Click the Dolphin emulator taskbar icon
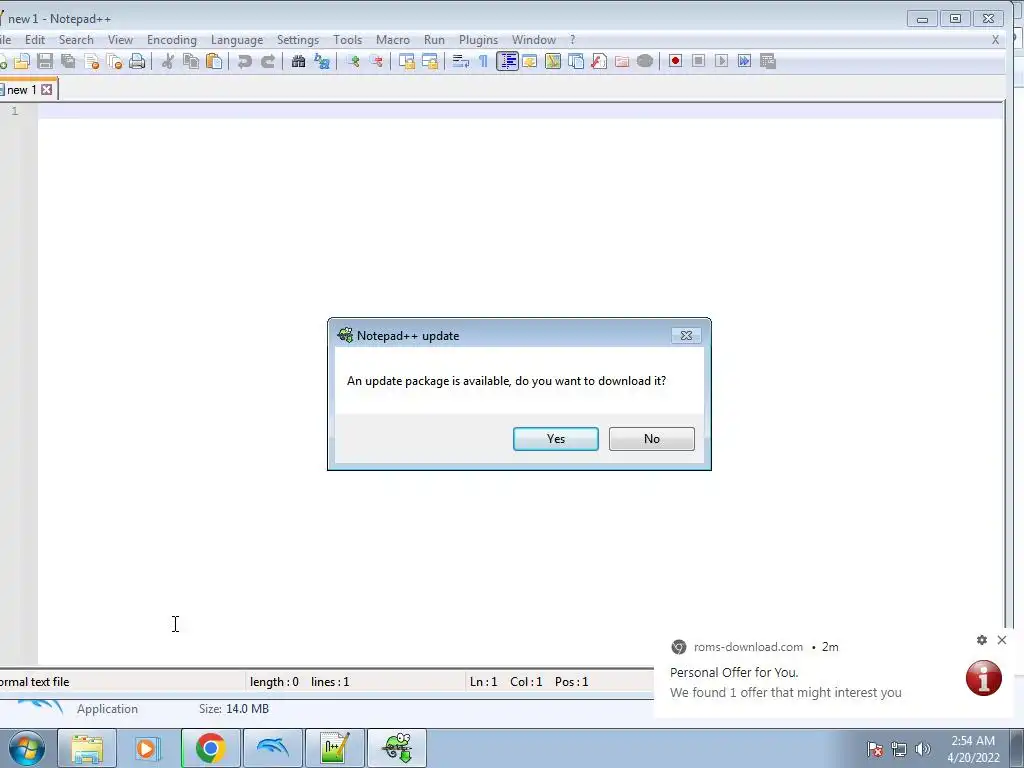1024x768 pixels. click(x=272, y=748)
